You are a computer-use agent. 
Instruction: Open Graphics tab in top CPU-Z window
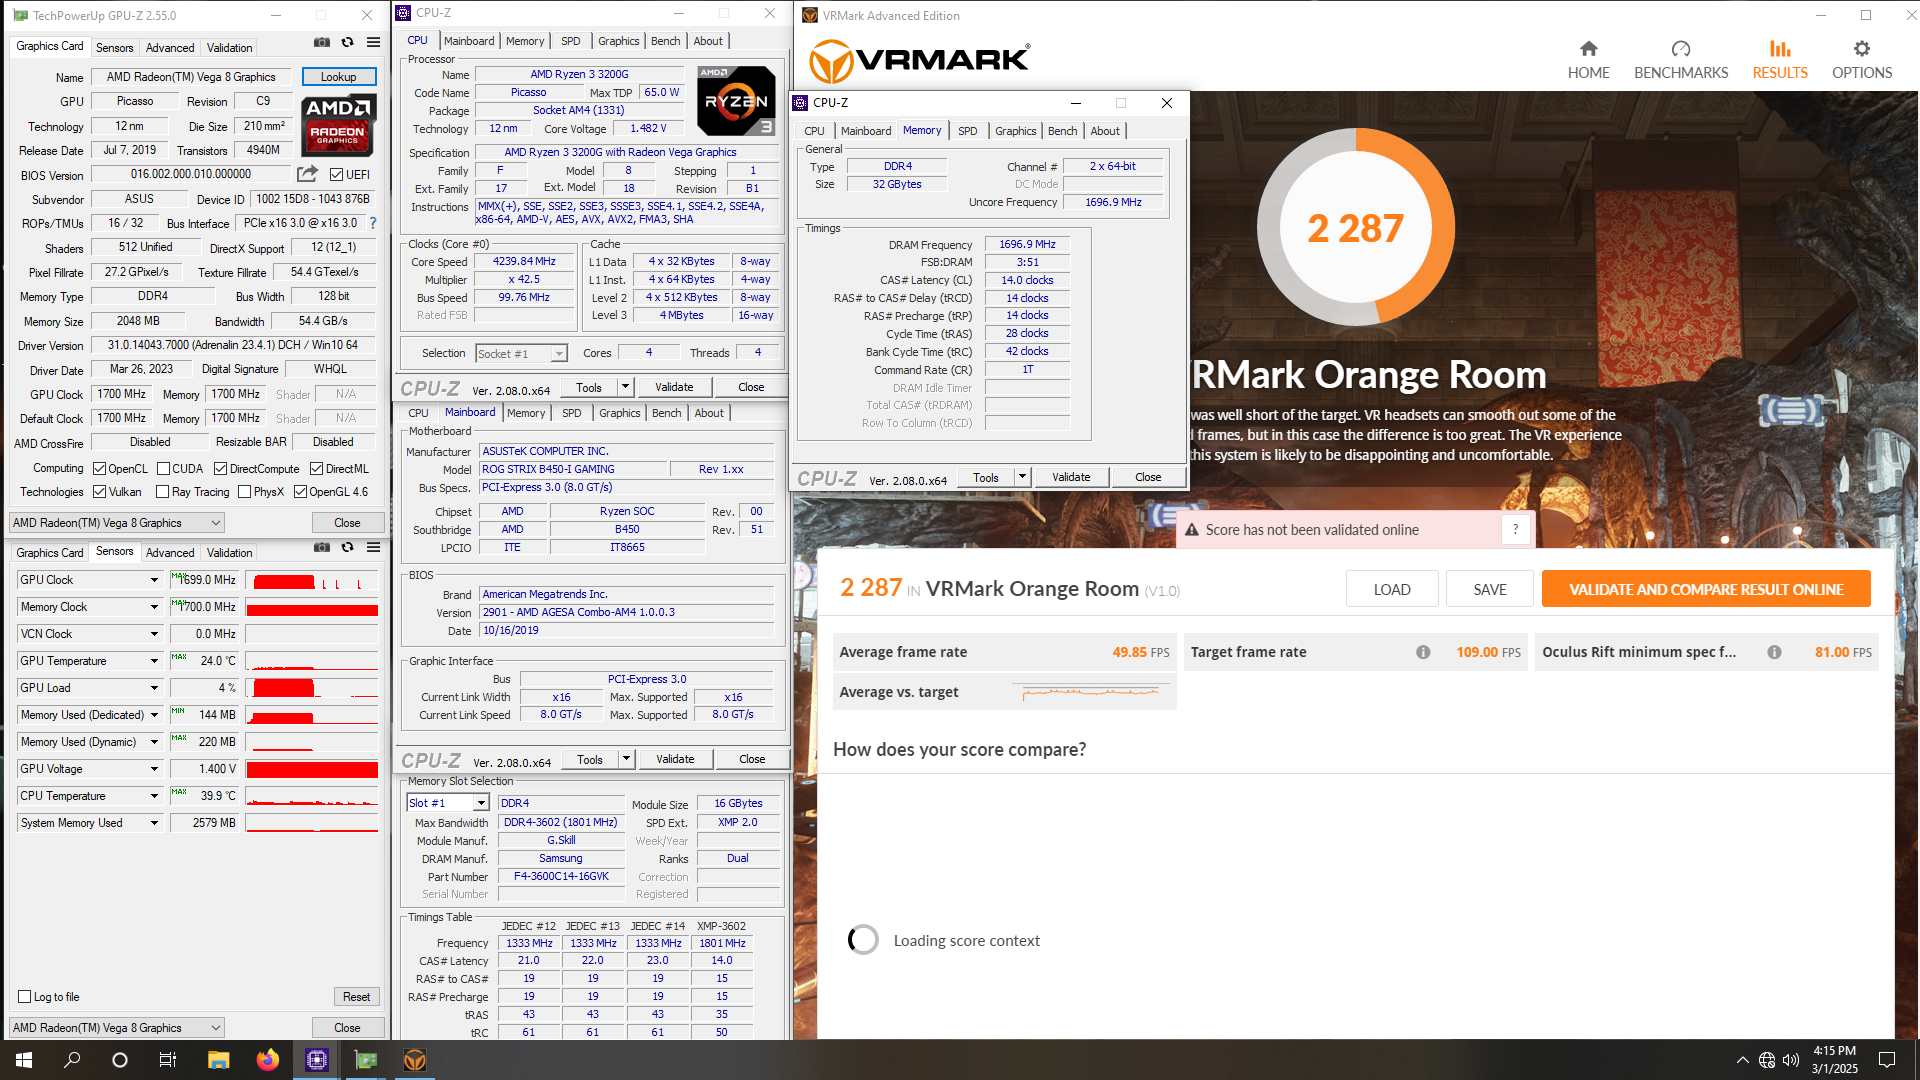click(618, 41)
